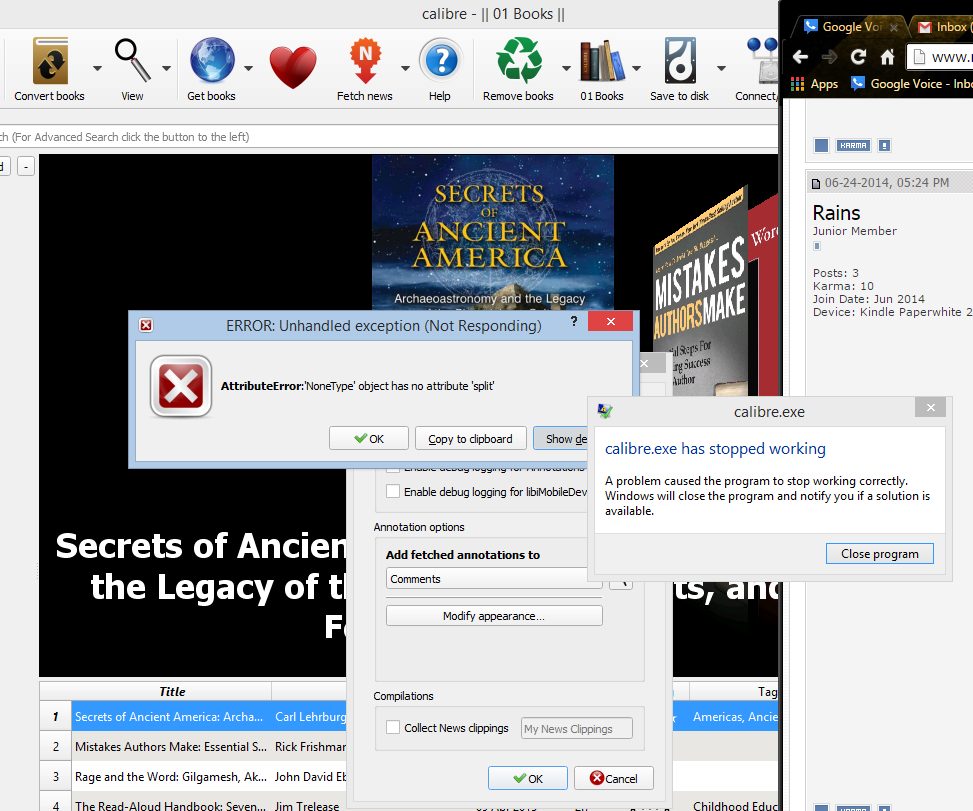The height and width of the screenshot is (811, 973).
Task: Click Cancel in the preferences dialog
Action: (614, 778)
